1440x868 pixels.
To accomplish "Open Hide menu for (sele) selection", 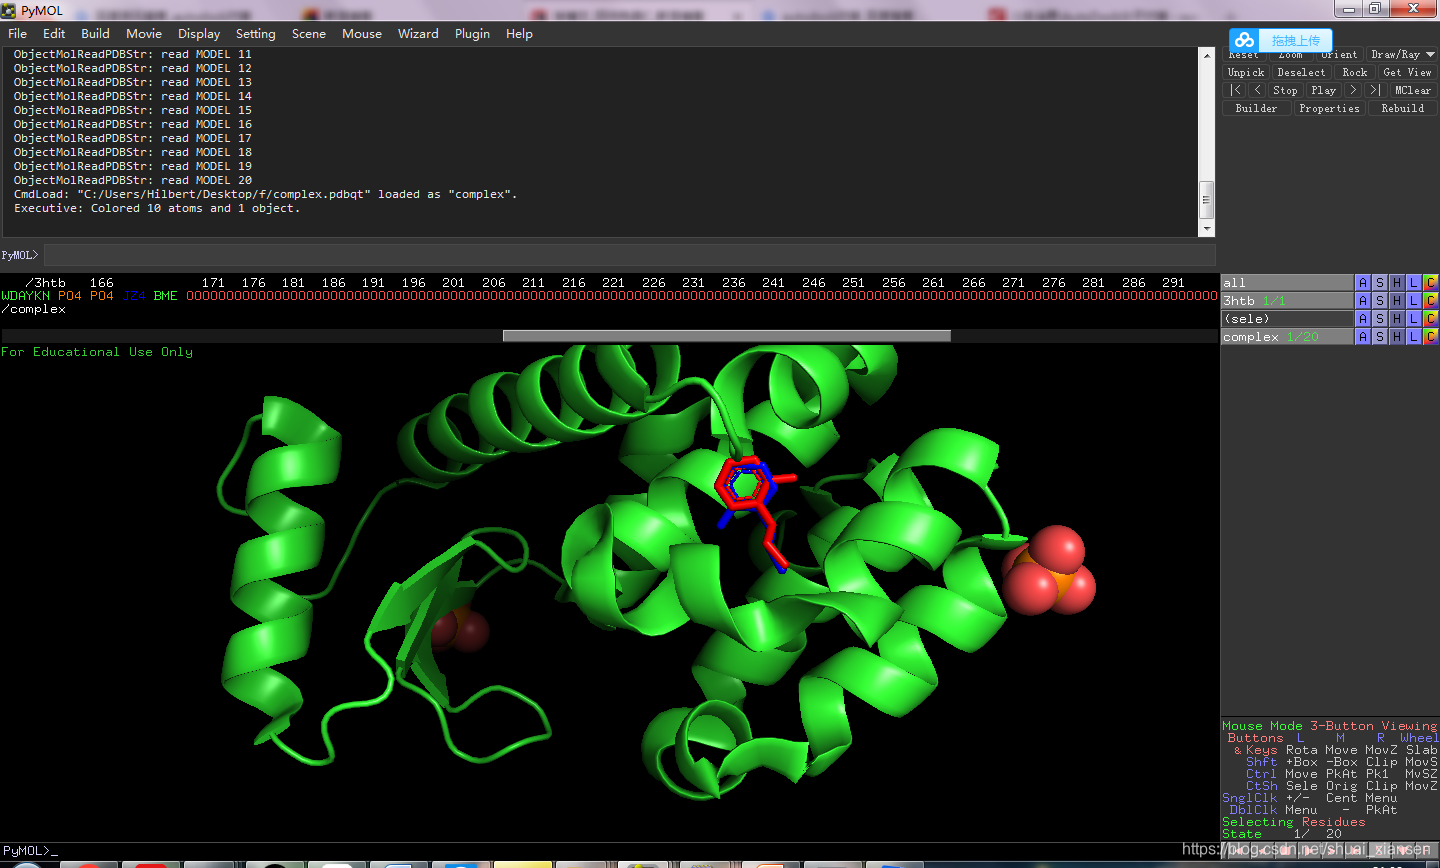I will pyautogui.click(x=1396, y=319).
